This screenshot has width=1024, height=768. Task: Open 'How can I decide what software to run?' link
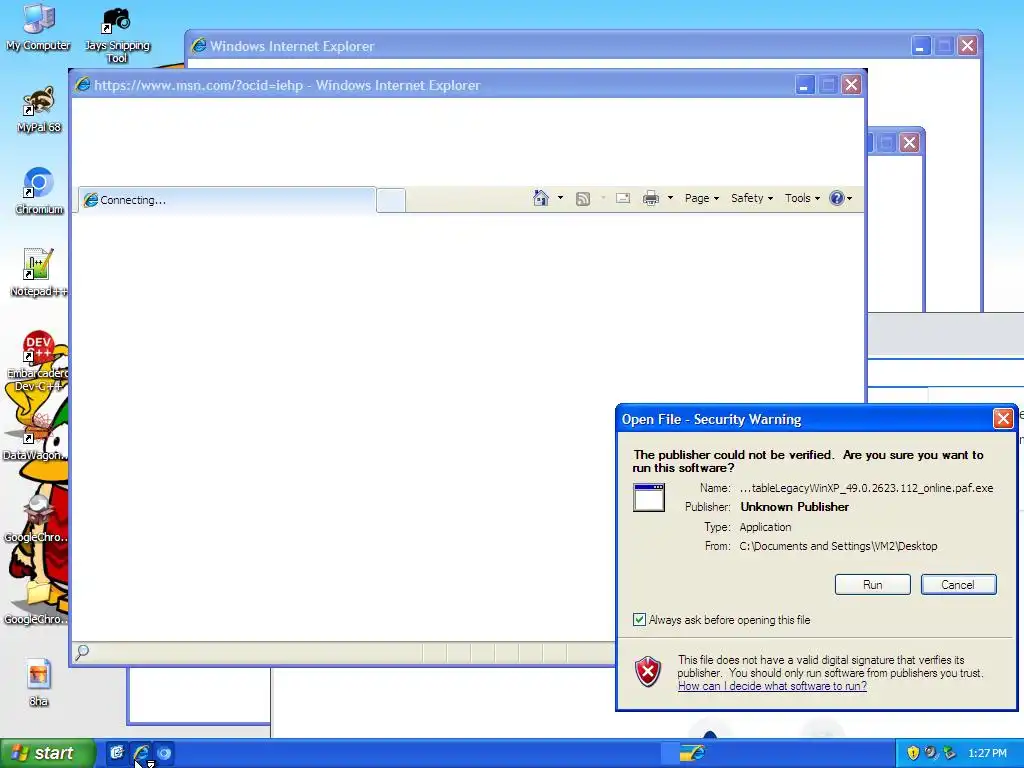point(772,686)
